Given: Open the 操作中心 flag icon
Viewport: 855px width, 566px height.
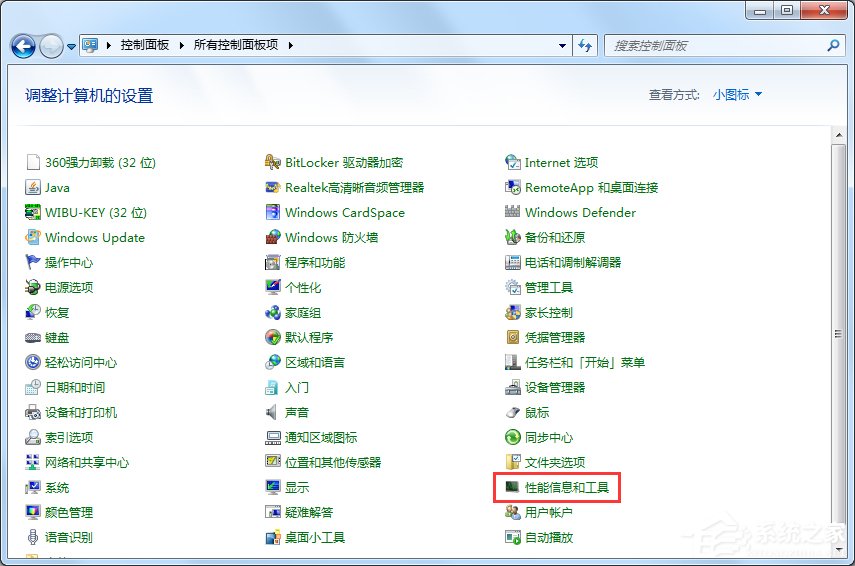Looking at the screenshot, I should (33, 262).
